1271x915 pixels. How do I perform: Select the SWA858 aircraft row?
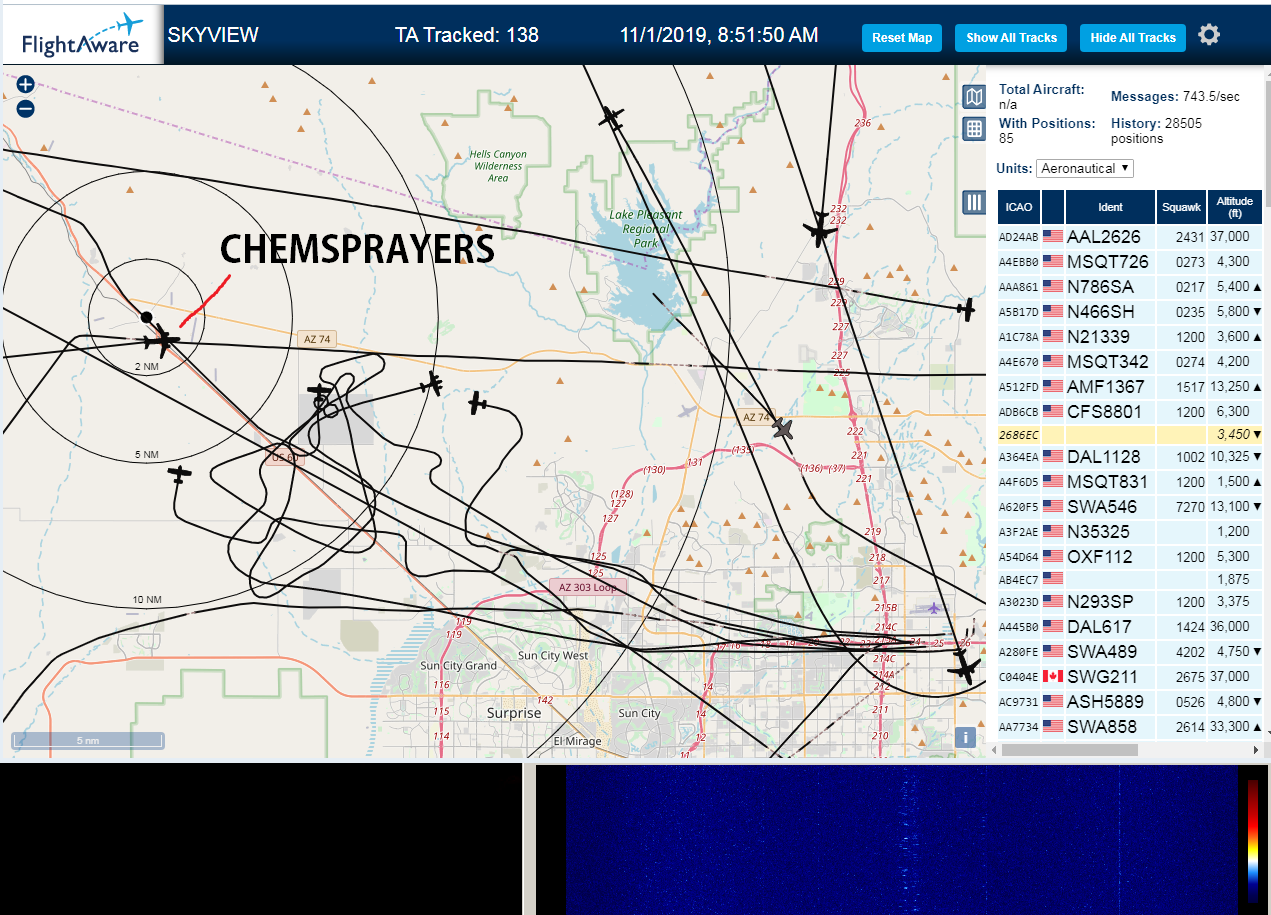click(x=1130, y=727)
